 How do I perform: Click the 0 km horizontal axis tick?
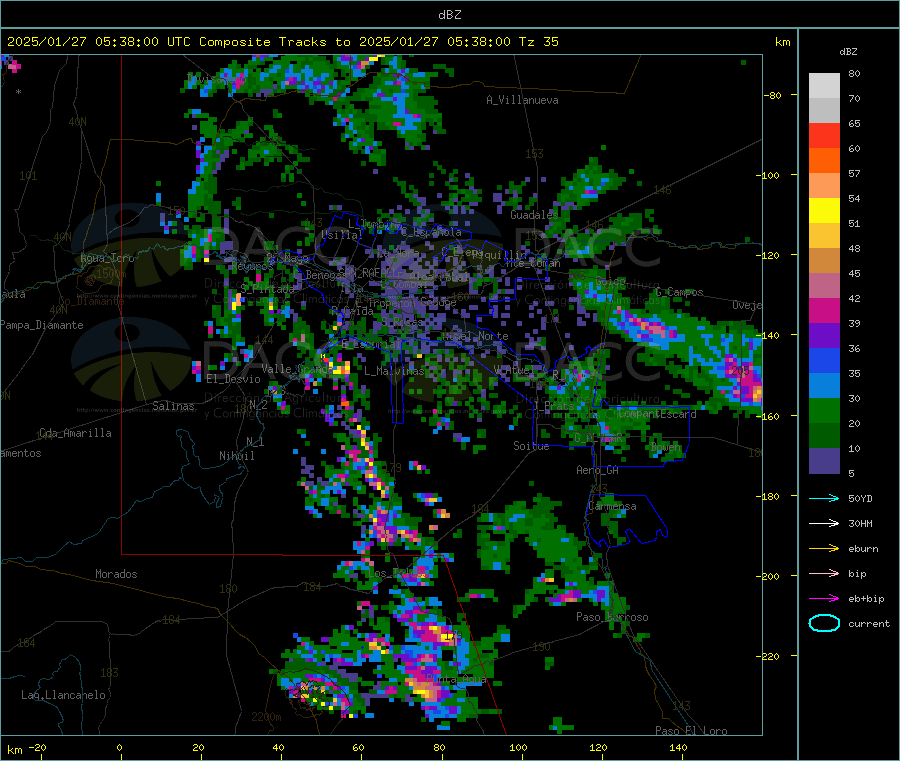click(119, 747)
